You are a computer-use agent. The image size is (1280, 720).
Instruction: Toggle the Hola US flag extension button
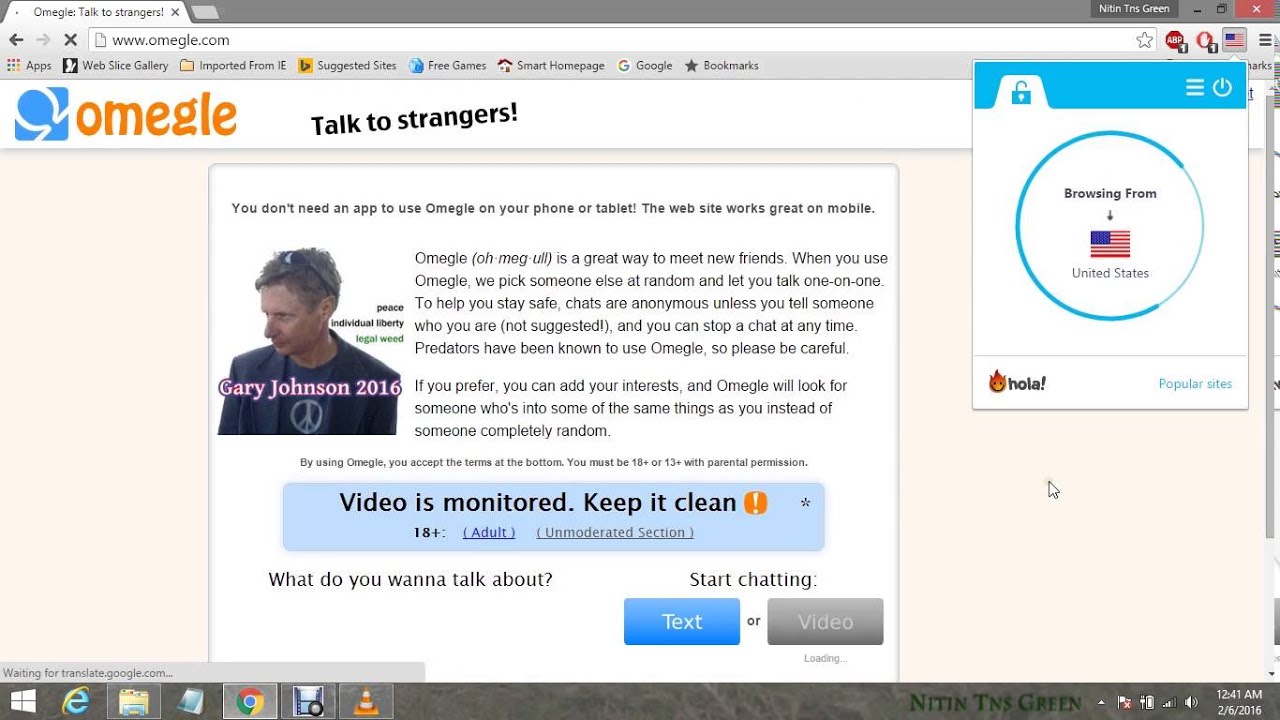click(1235, 40)
